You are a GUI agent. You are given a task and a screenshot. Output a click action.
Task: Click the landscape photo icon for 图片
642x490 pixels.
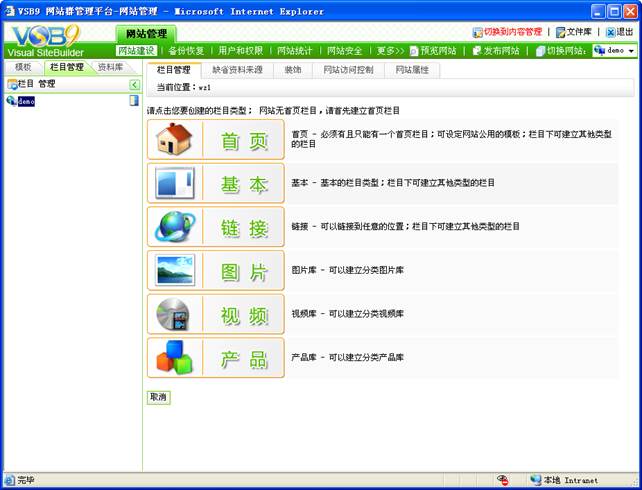(175, 270)
